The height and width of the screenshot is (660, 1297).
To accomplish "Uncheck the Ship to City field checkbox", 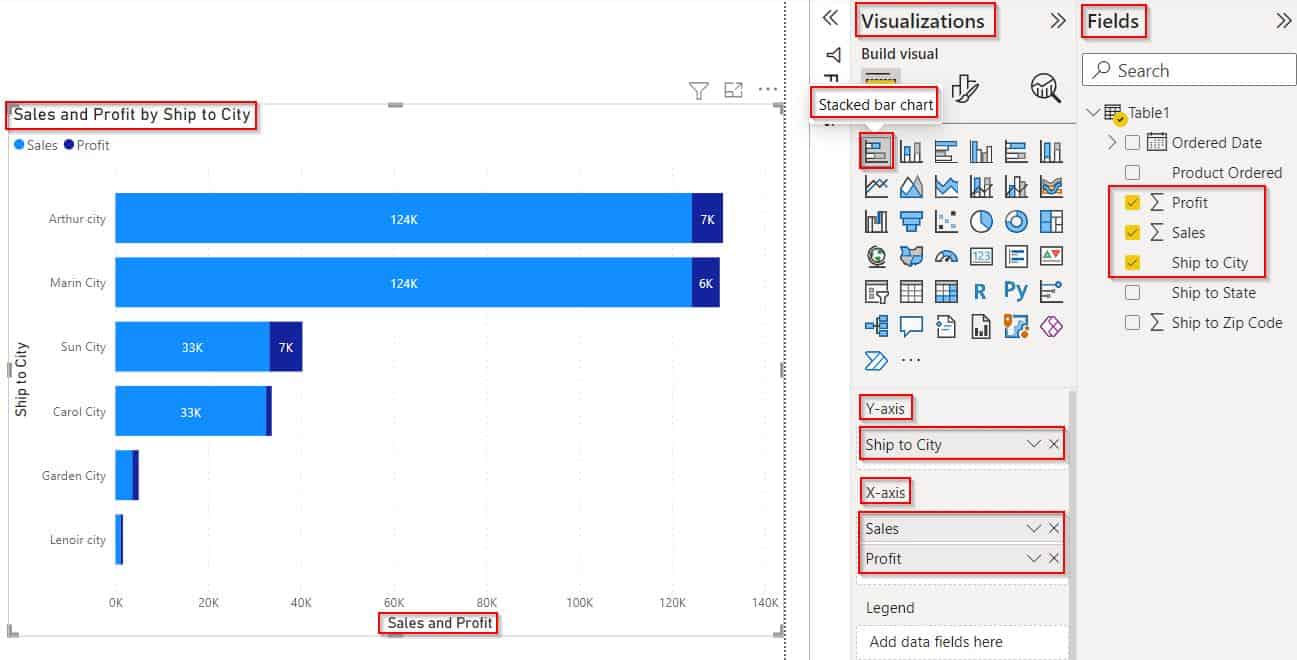I will pyautogui.click(x=1132, y=263).
